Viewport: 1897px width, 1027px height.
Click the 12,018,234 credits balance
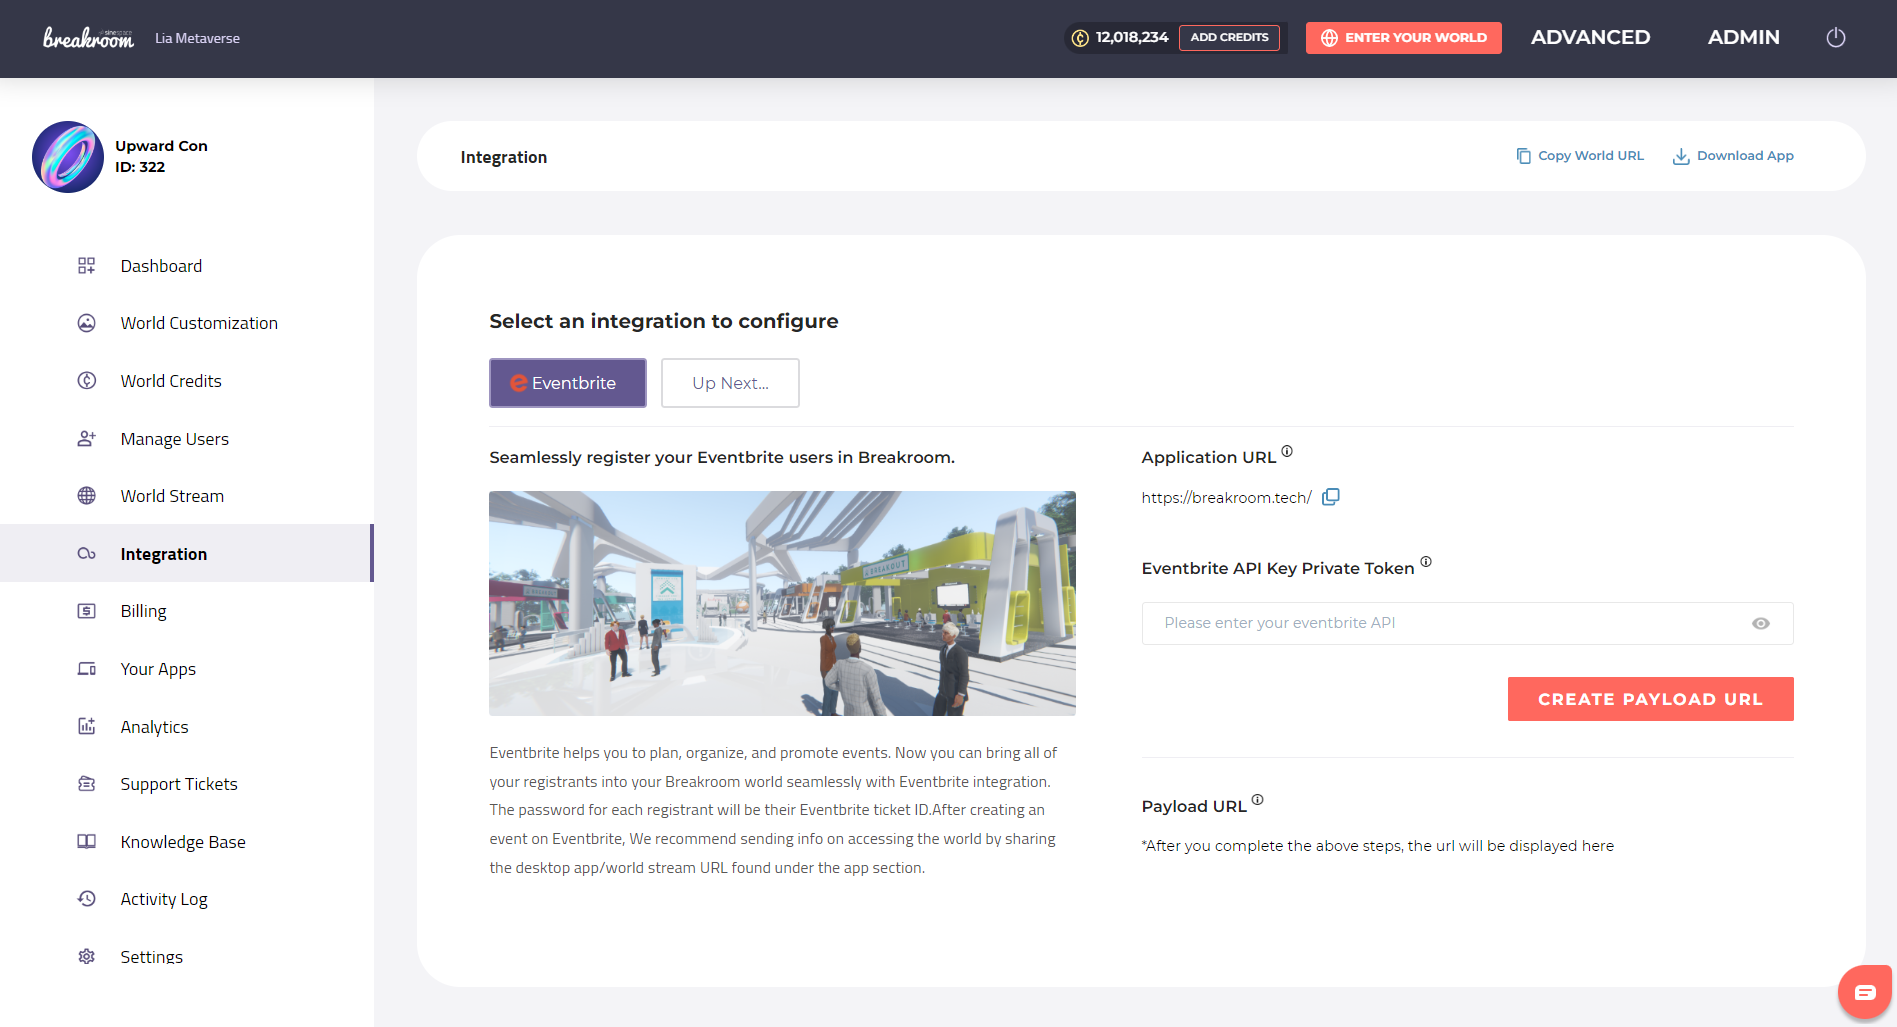(x=1132, y=37)
